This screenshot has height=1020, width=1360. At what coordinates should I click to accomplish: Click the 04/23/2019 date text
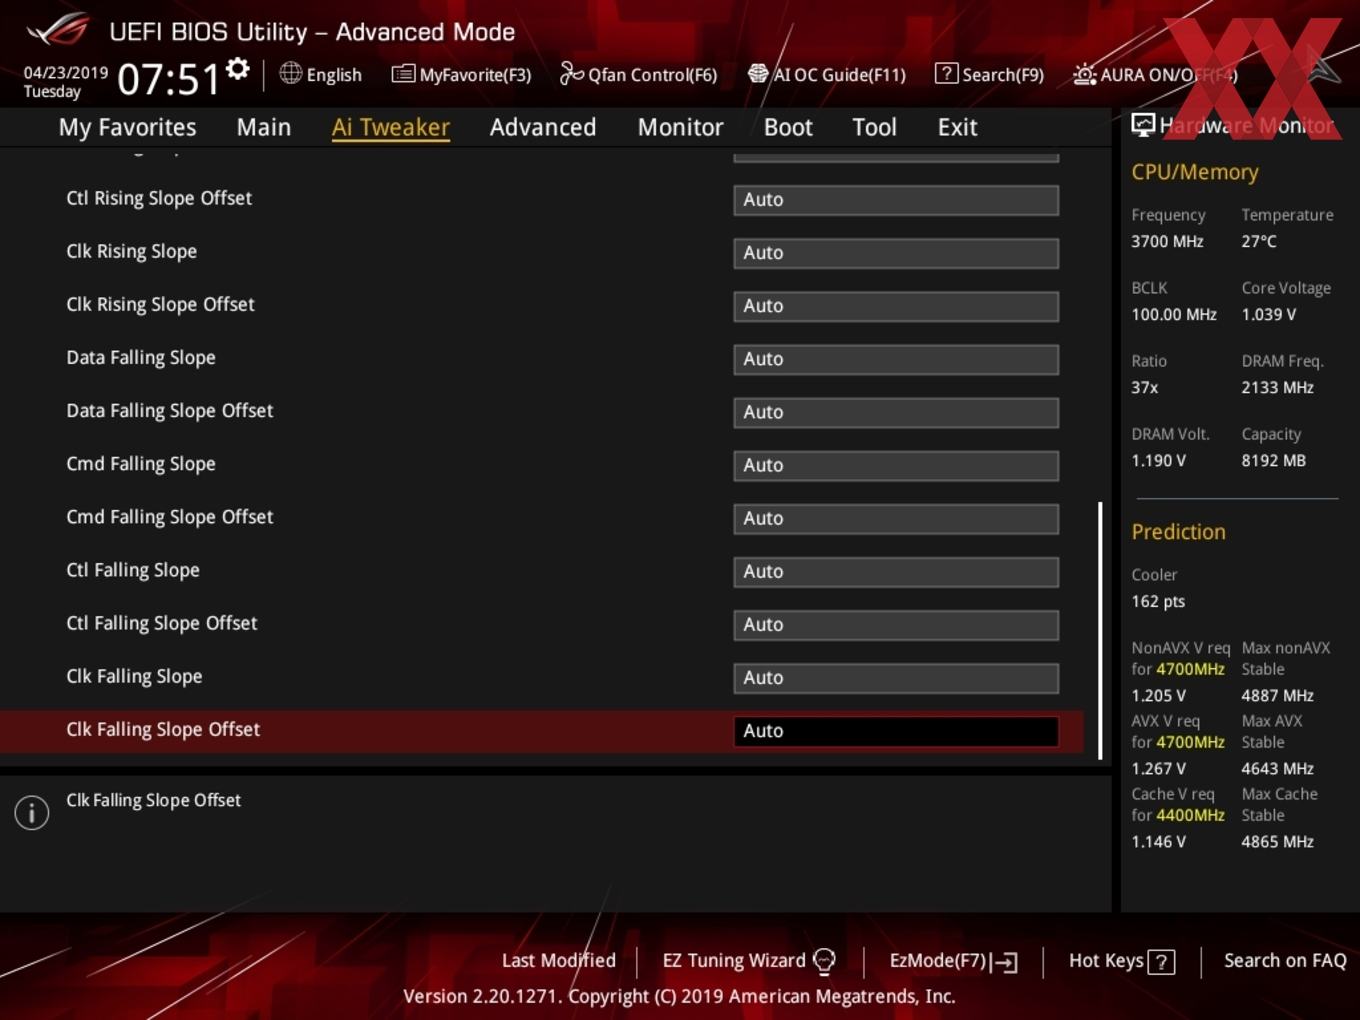66,73
